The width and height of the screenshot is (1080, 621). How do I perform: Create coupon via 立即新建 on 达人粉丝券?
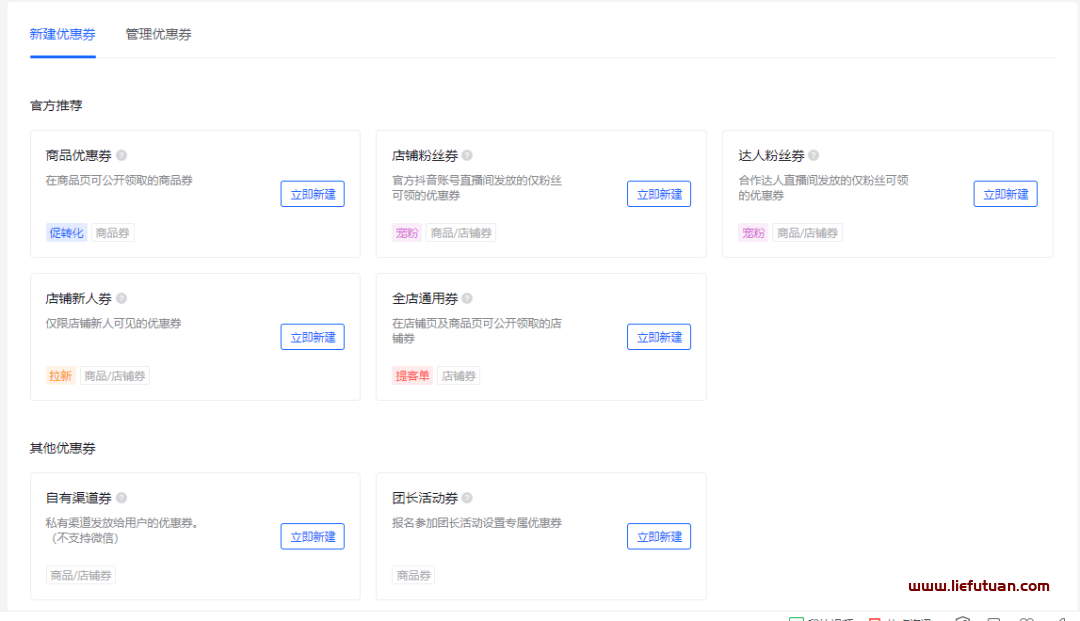click(1005, 194)
